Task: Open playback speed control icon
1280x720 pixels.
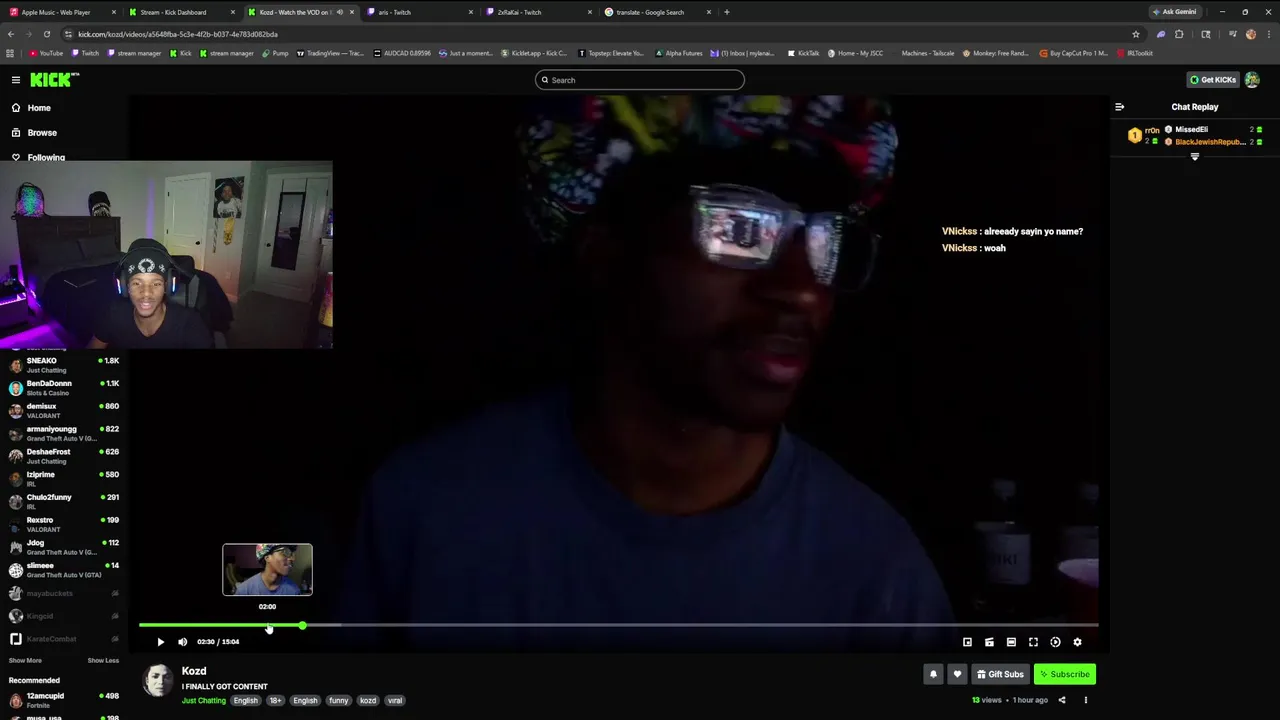Action: pyautogui.click(x=1055, y=642)
